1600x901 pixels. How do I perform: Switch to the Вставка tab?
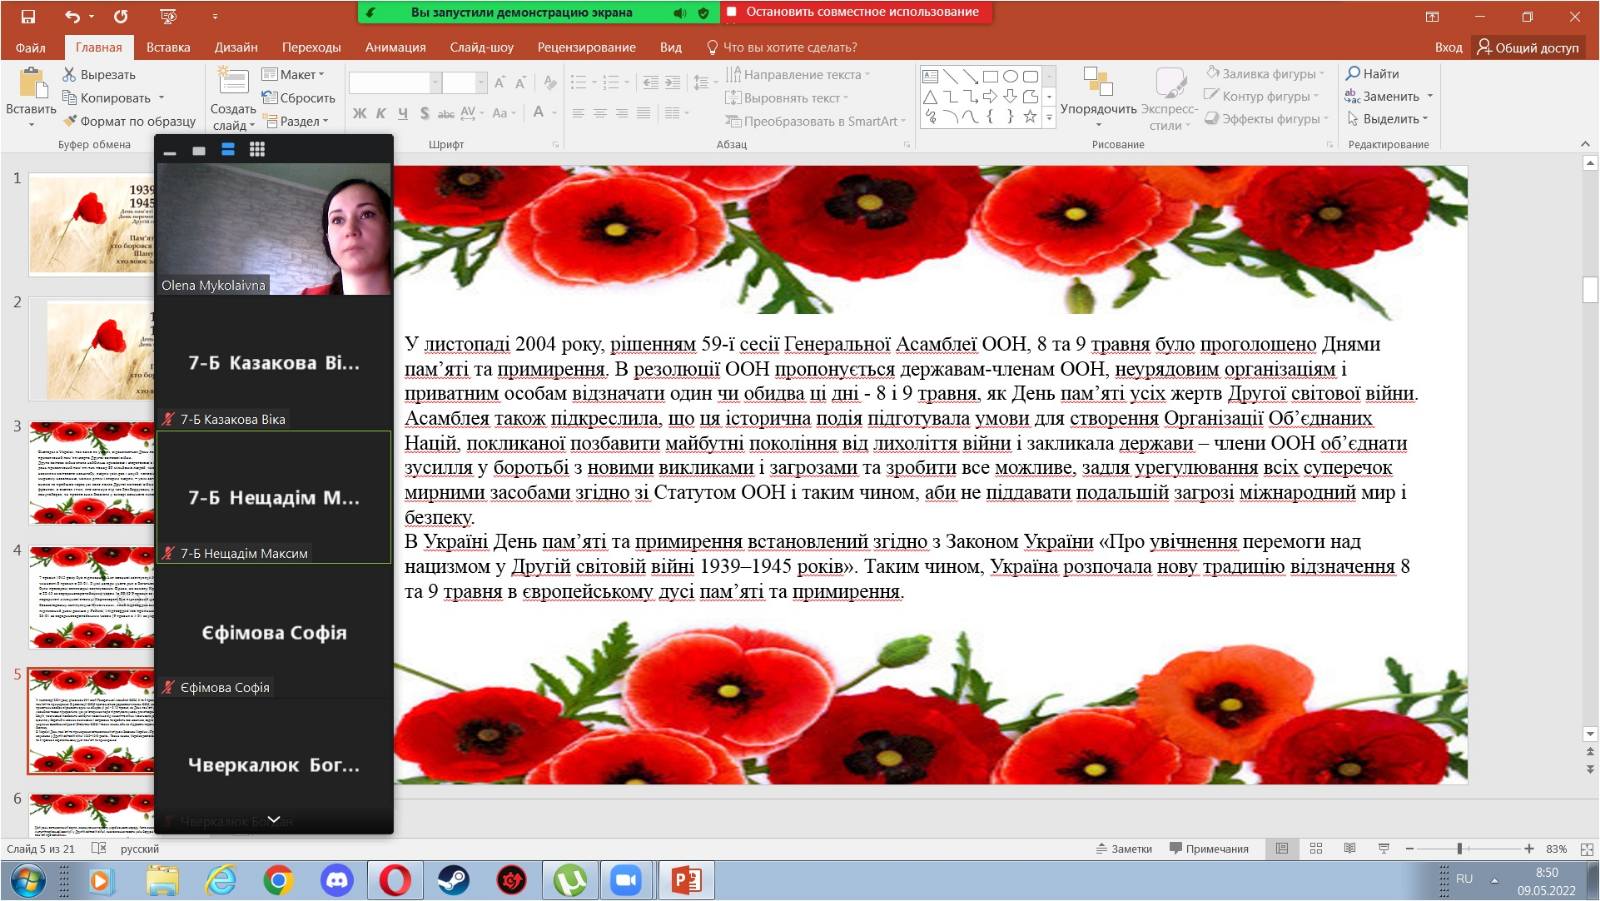click(168, 47)
